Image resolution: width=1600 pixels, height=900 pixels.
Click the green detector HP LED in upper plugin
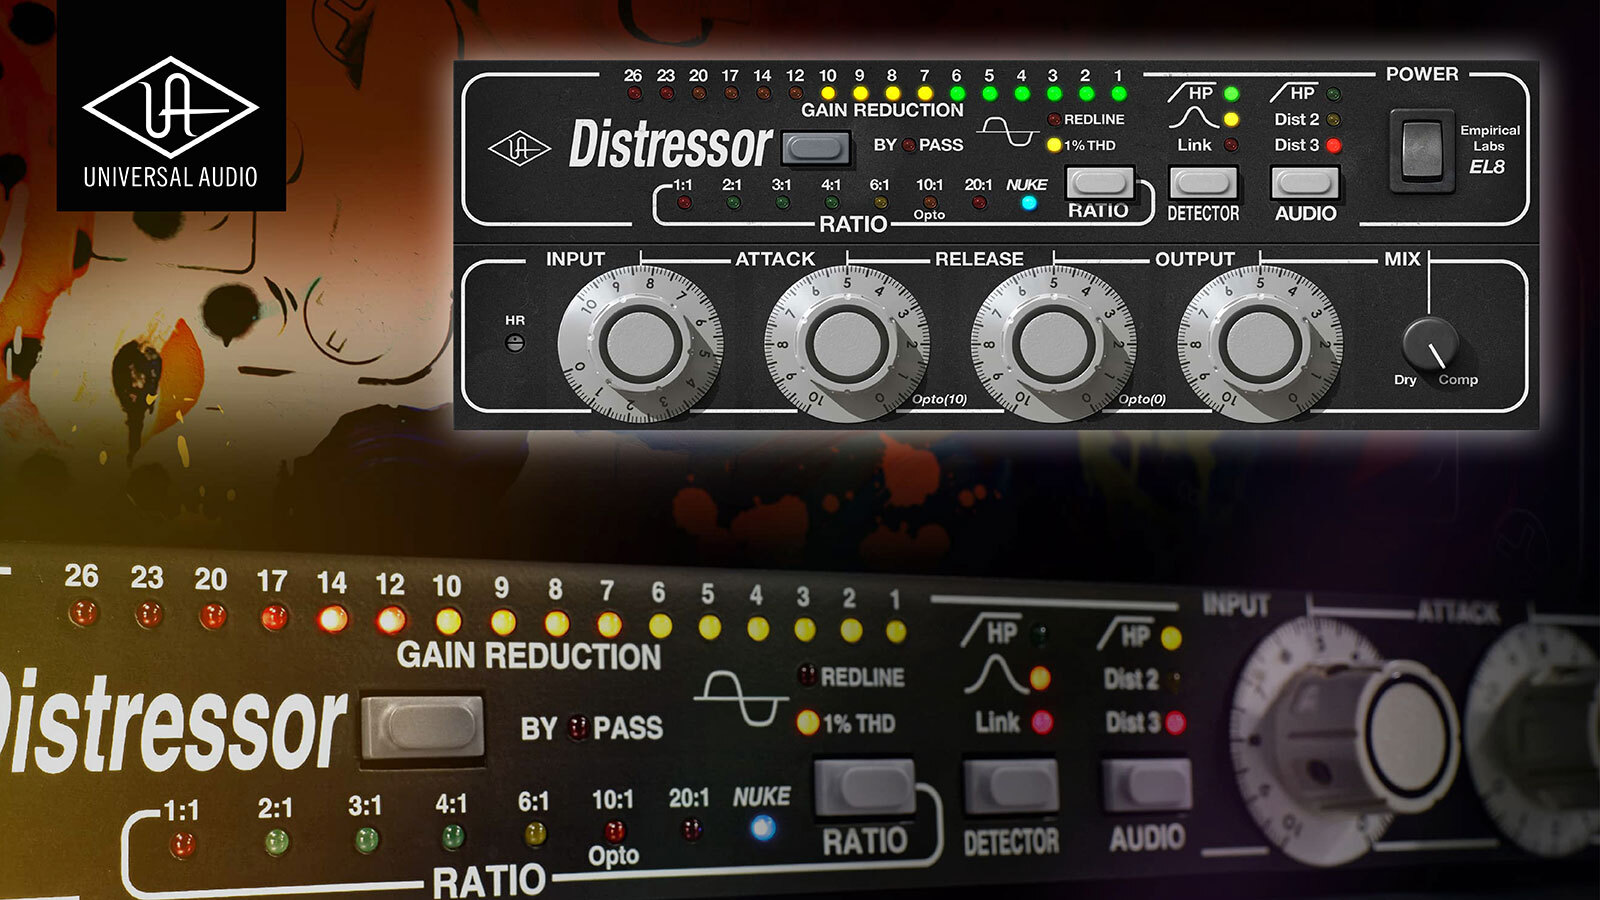pyautogui.click(x=1231, y=94)
